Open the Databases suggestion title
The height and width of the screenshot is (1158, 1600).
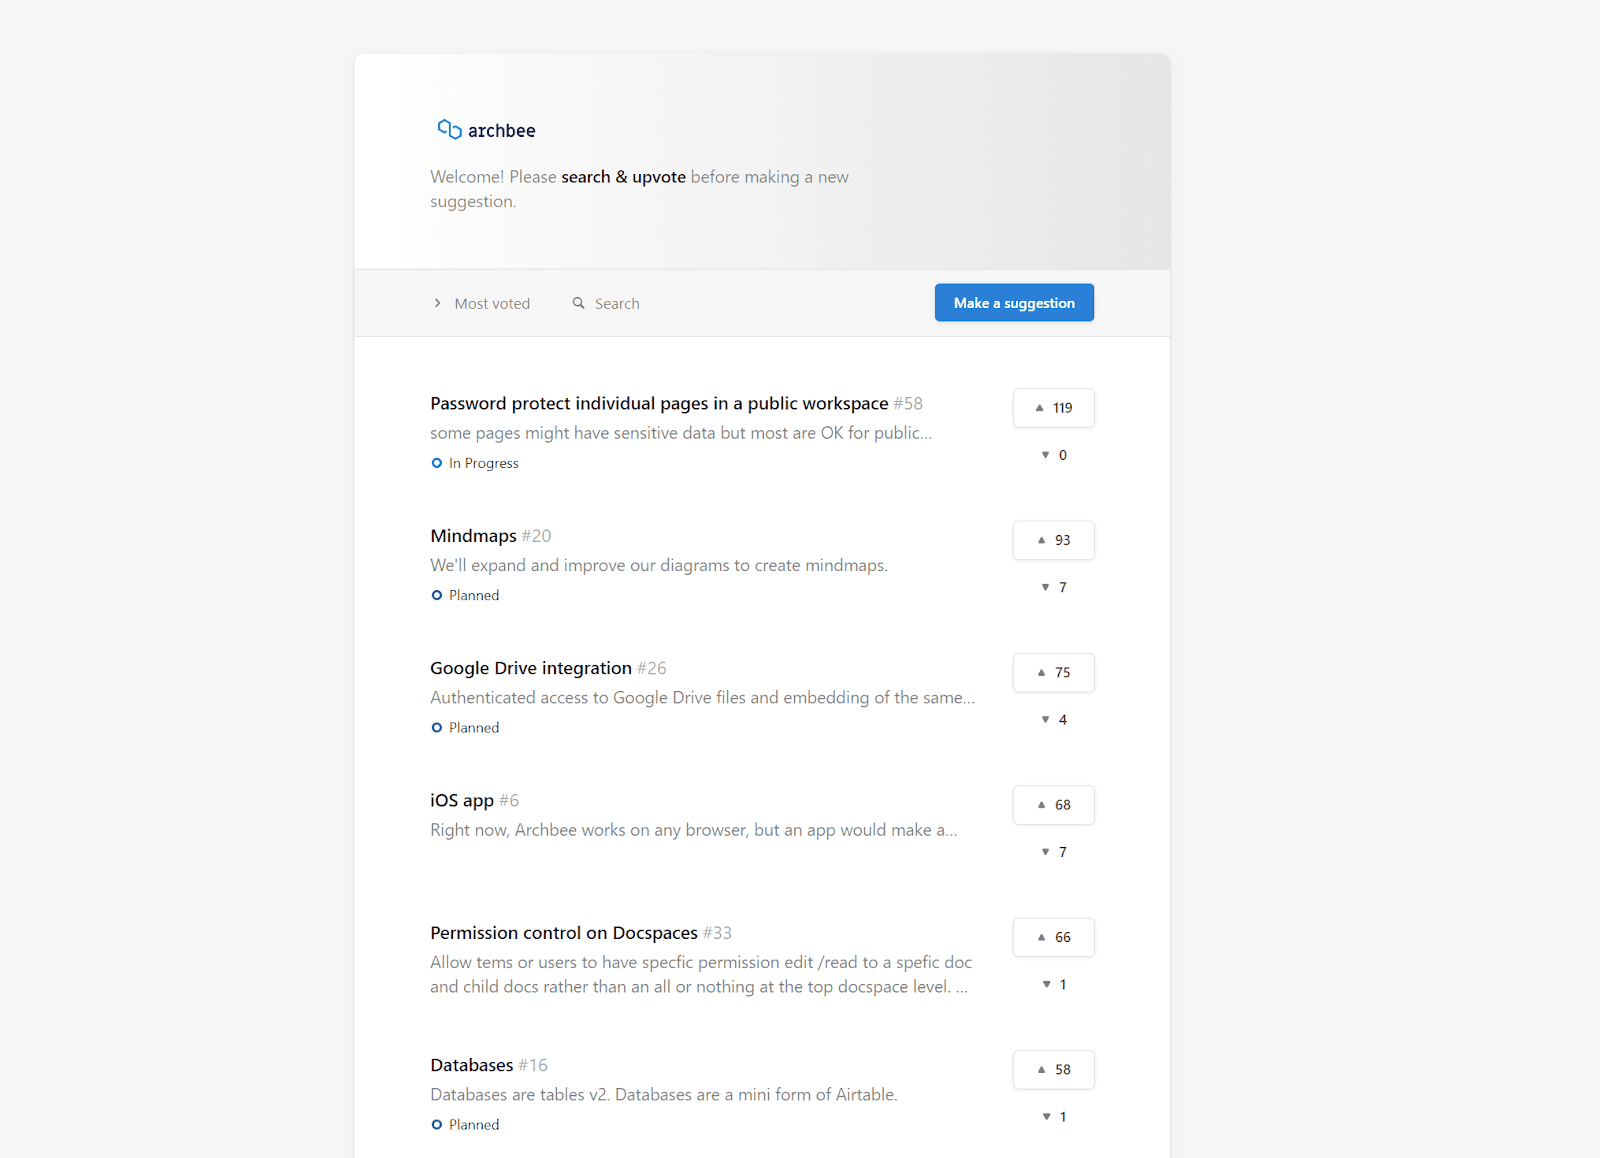coord(471,1065)
